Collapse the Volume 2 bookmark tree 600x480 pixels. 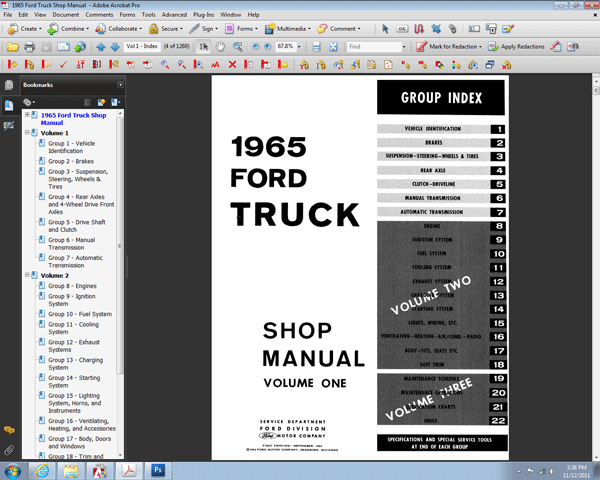pyautogui.click(x=27, y=275)
